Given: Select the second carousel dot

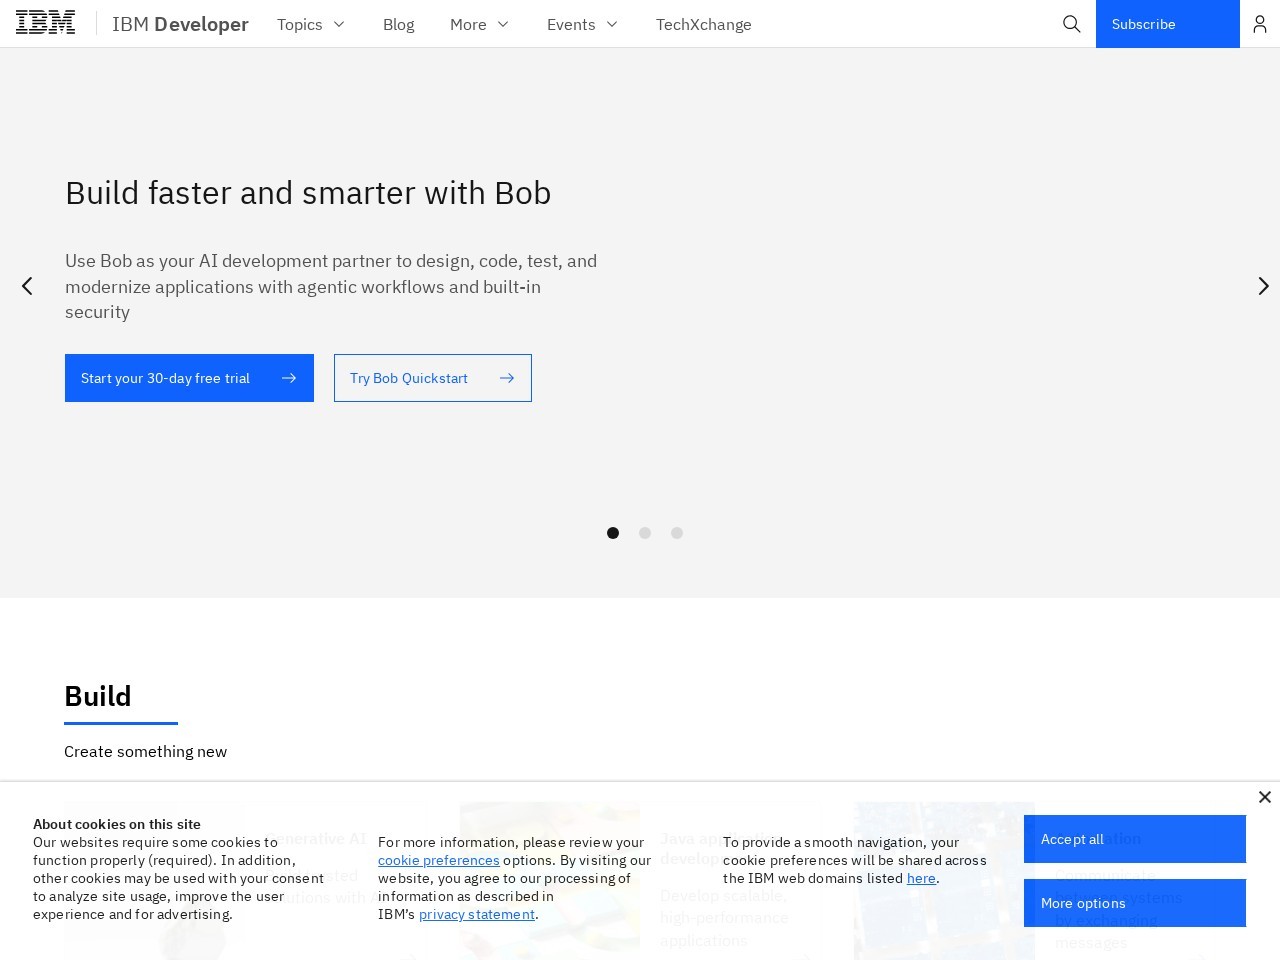Looking at the screenshot, I should (x=645, y=533).
